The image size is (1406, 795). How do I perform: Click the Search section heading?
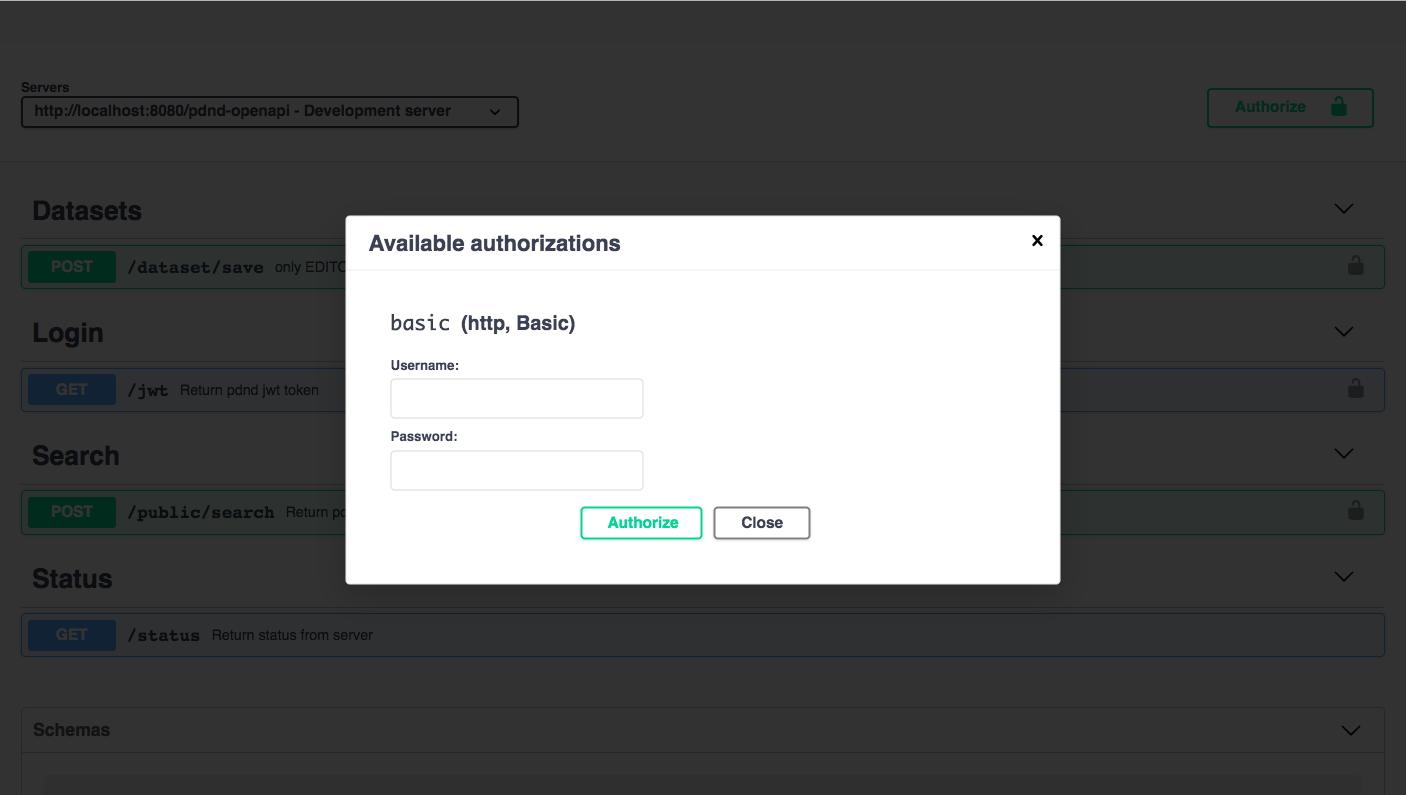coord(76,456)
